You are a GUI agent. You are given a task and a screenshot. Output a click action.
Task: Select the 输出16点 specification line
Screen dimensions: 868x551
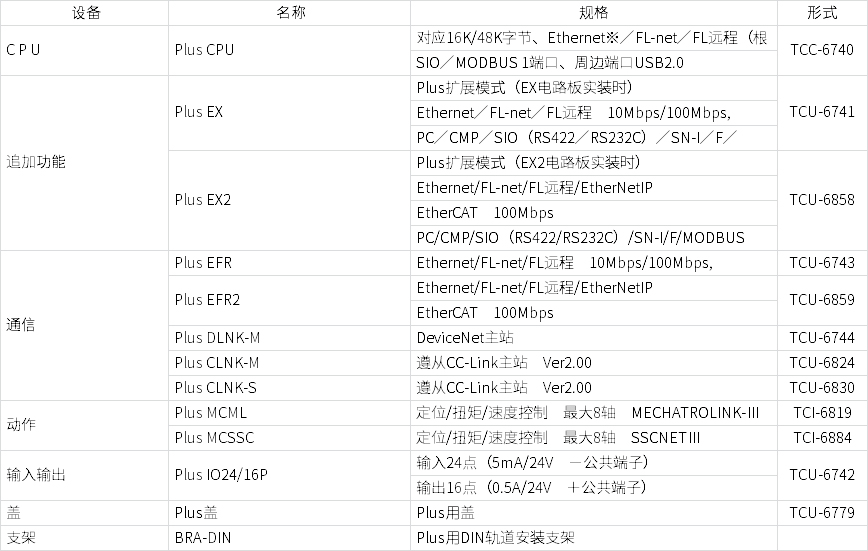pyautogui.click(x=533, y=488)
